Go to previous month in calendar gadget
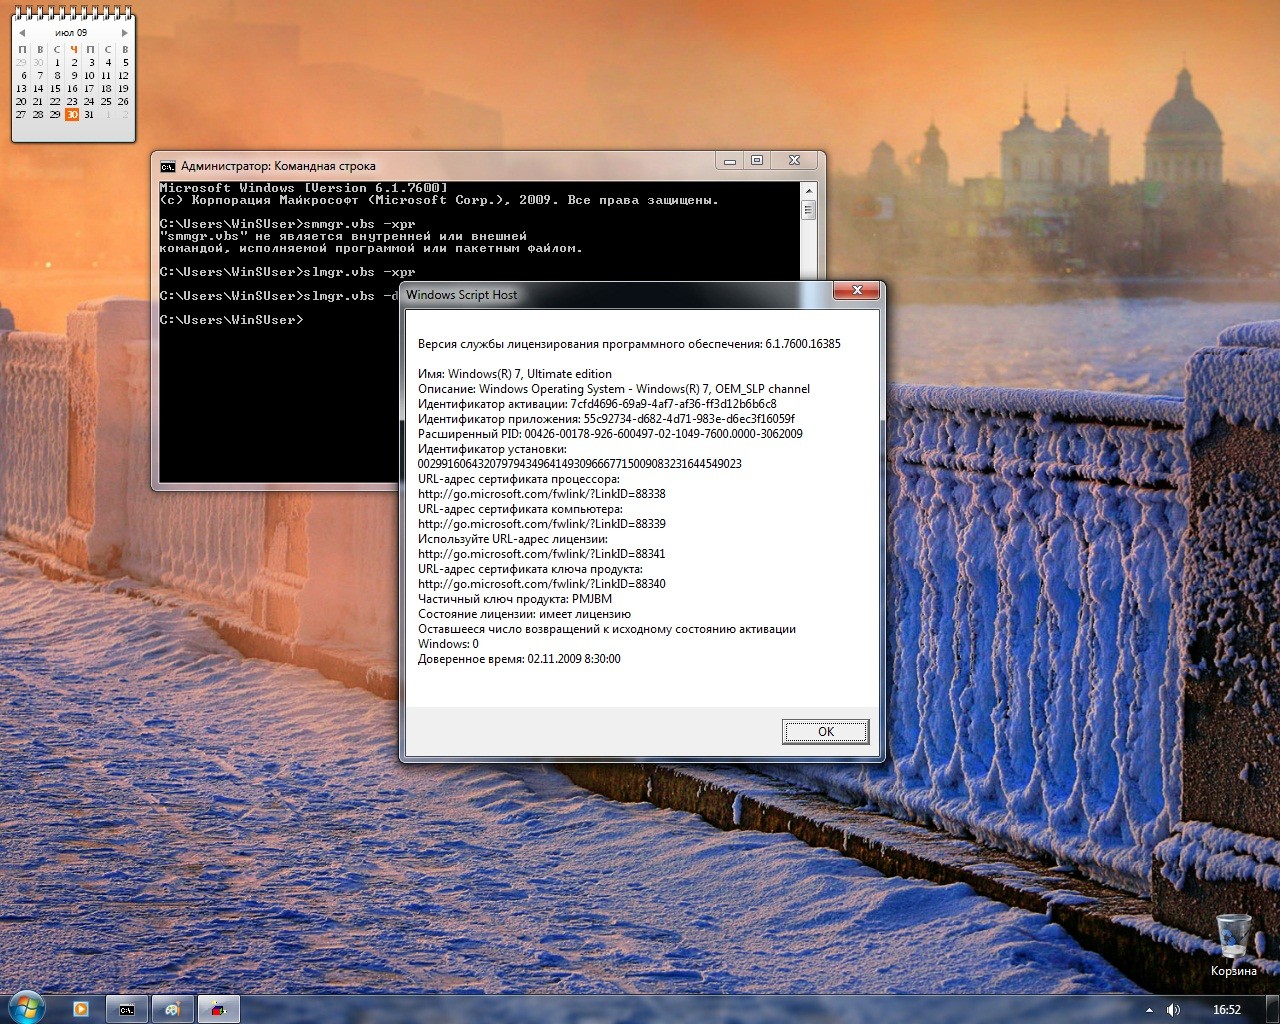The height and width of the screenshot is (1024, 1280). (22, 33)
